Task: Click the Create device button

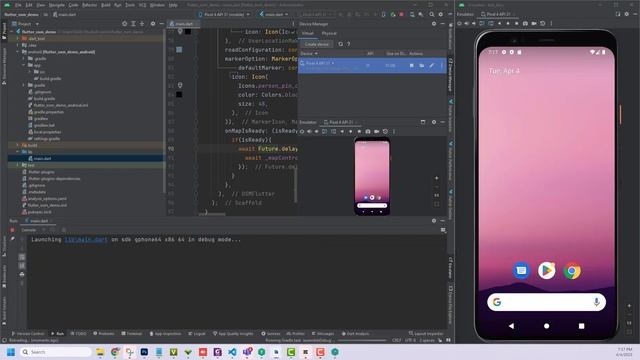Action: tap(317, 44)
